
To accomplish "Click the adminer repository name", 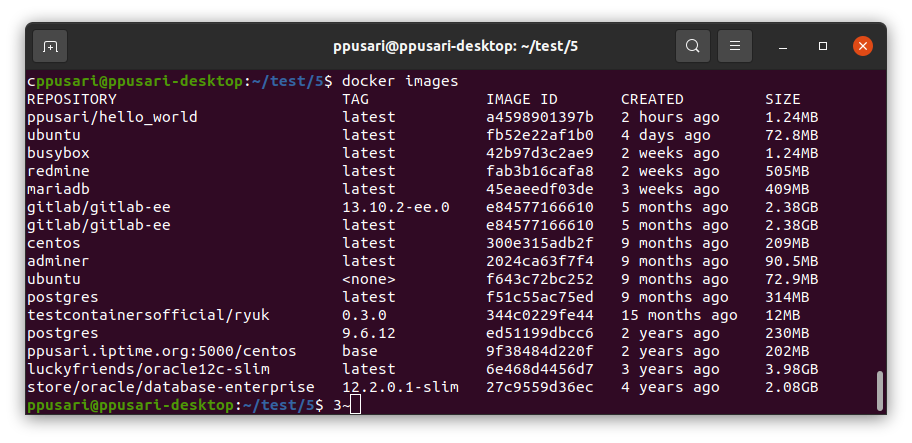I will [58, 261].
